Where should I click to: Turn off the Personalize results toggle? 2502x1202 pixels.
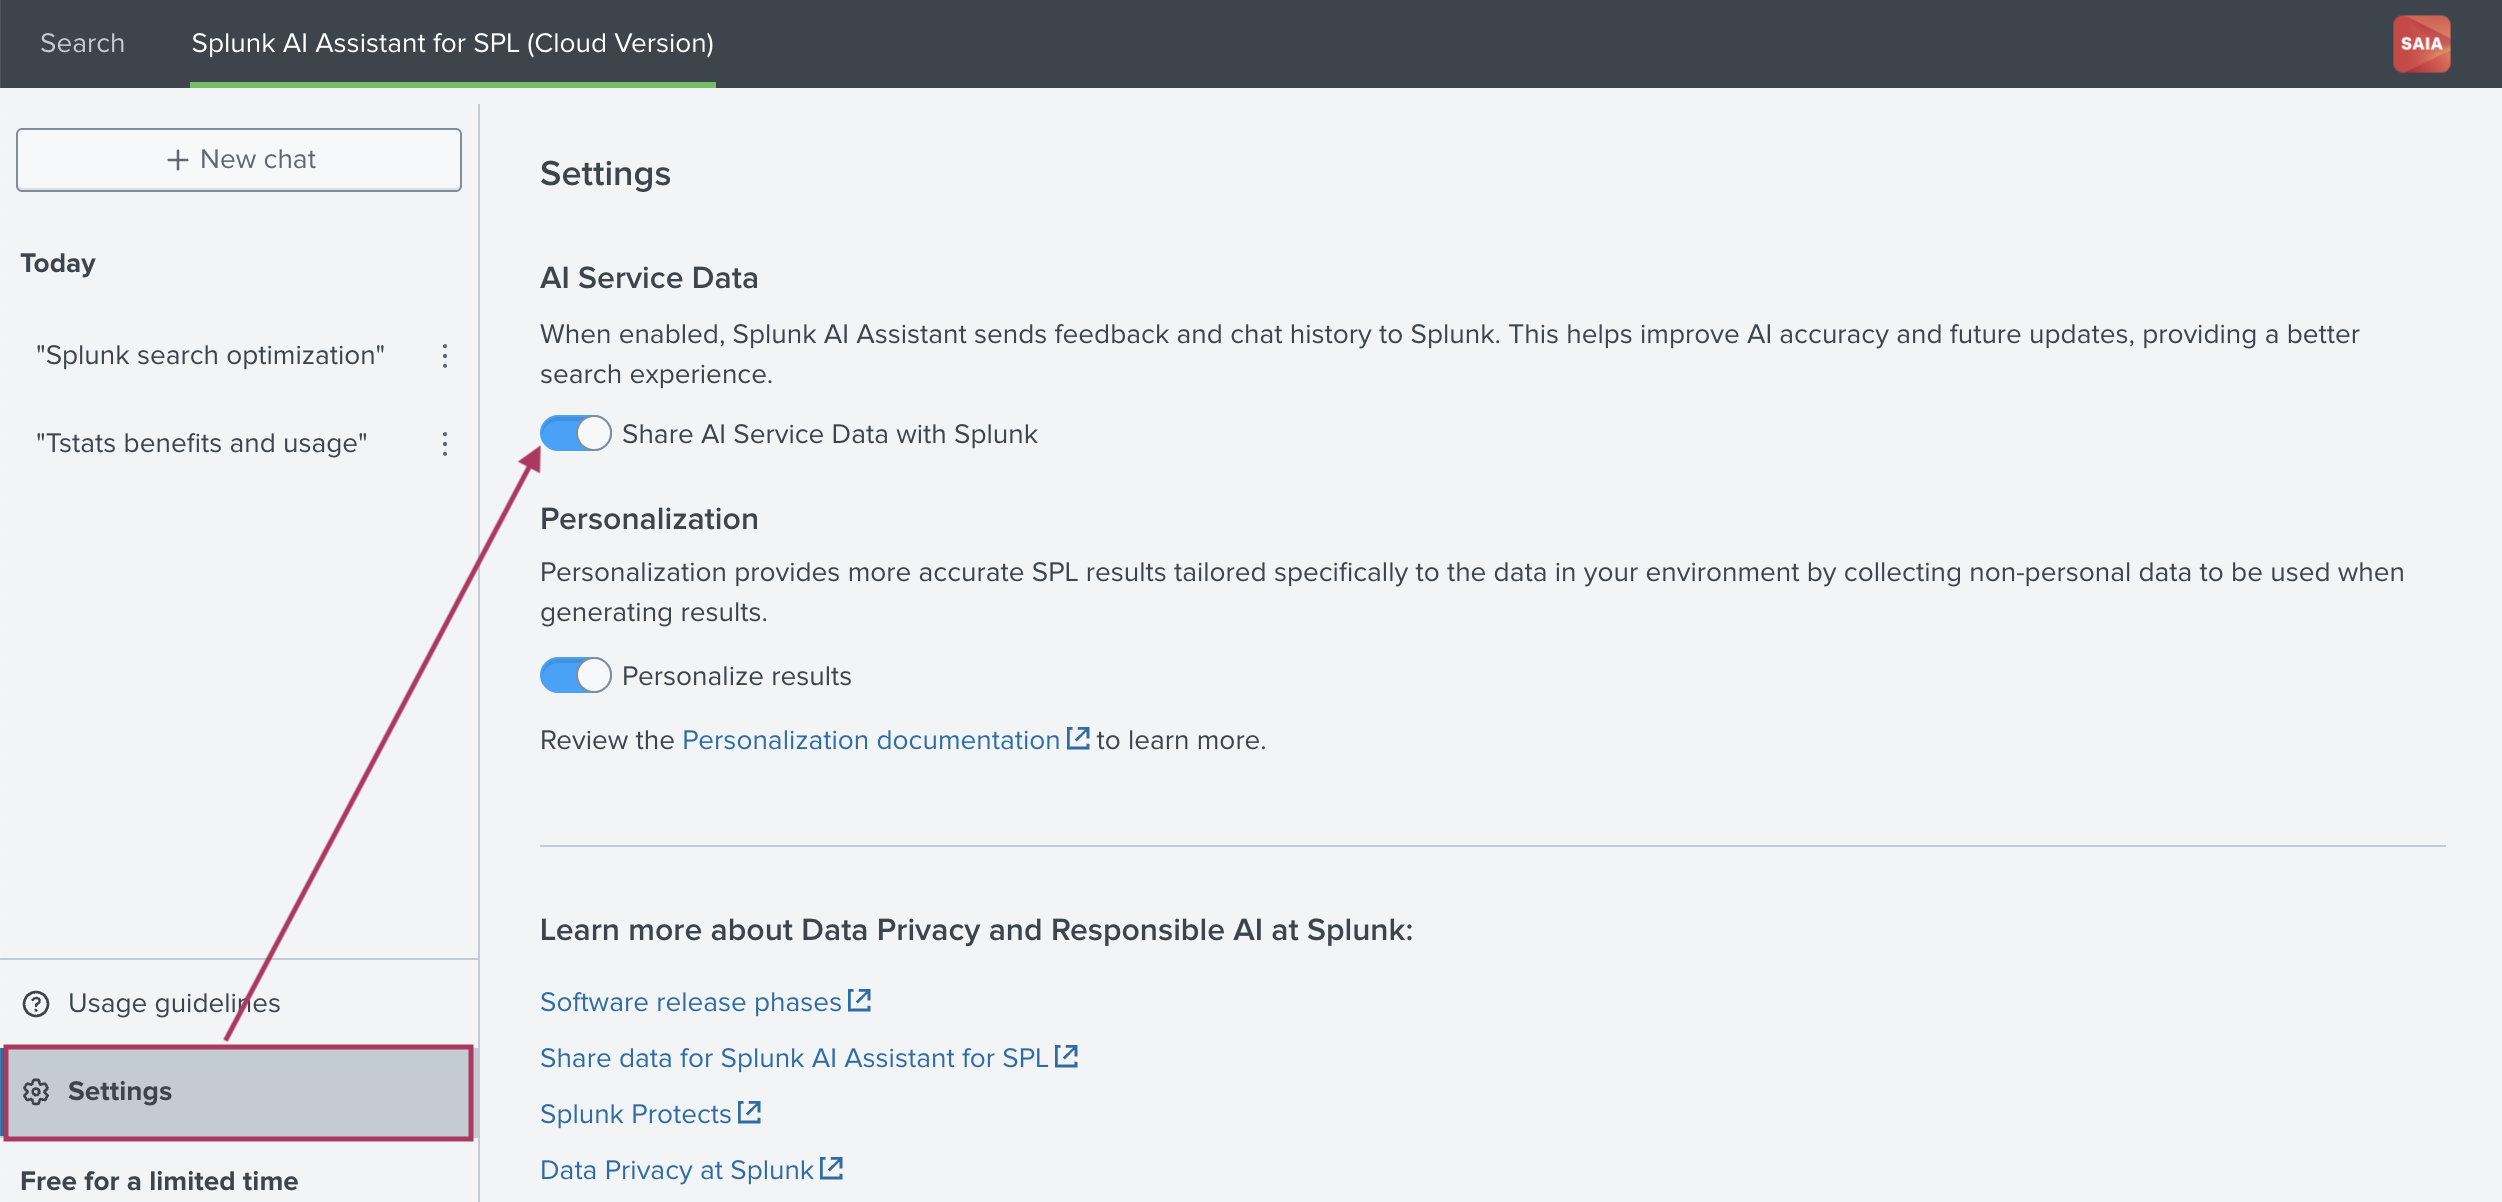[x=575, y=676]
